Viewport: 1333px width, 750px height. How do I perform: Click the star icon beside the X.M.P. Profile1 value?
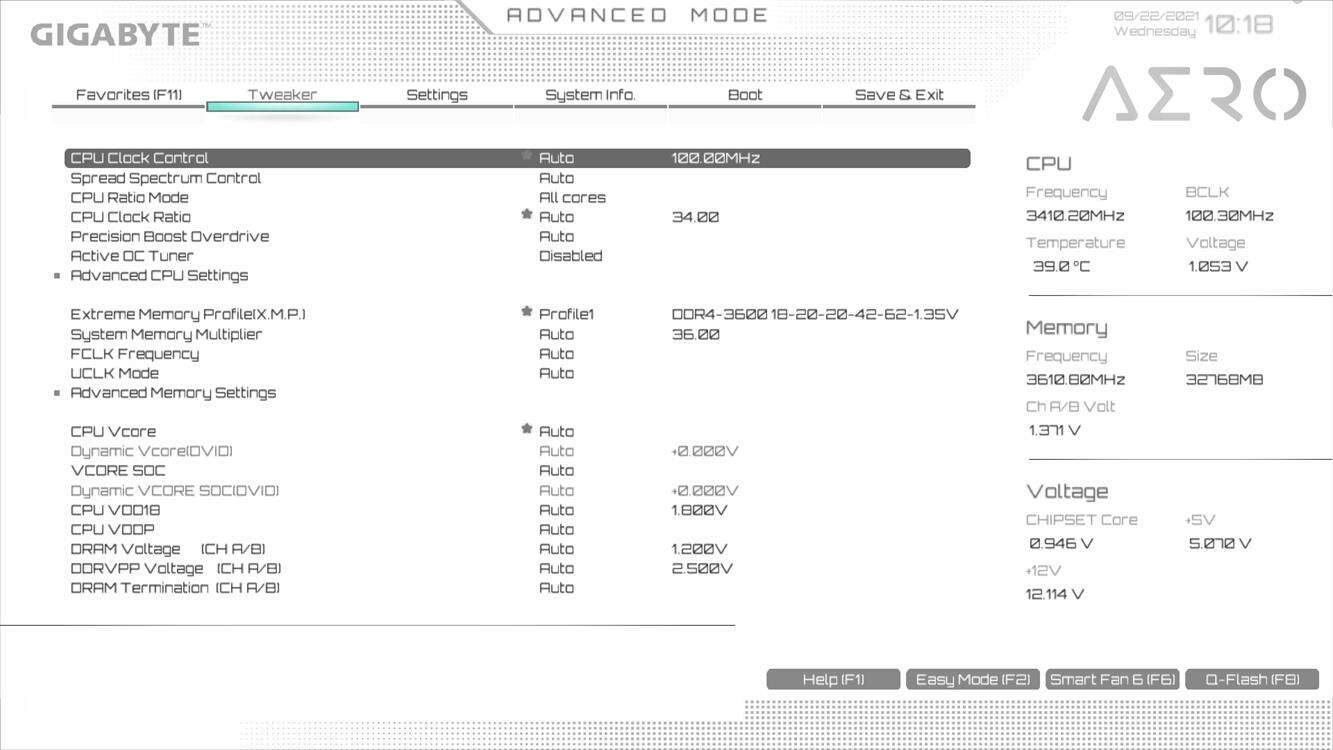pyautogui.click(x=526, y=312)
